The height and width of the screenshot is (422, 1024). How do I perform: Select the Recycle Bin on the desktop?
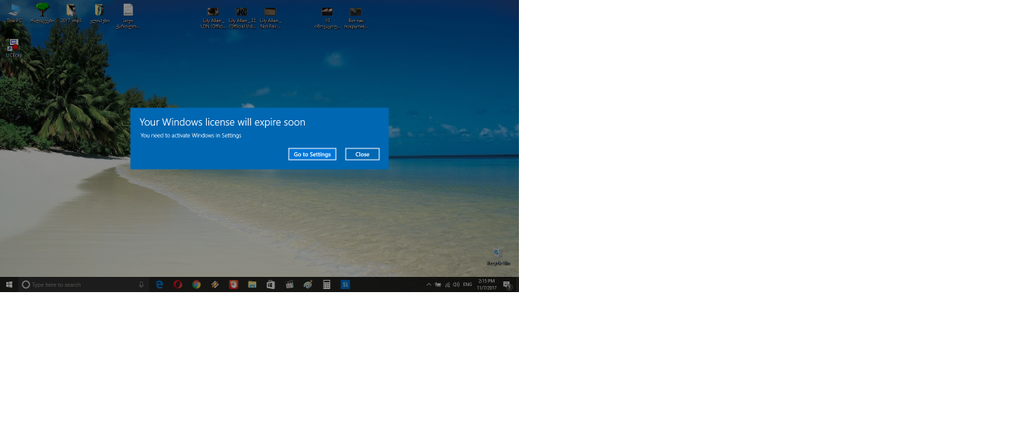point(498,257)
